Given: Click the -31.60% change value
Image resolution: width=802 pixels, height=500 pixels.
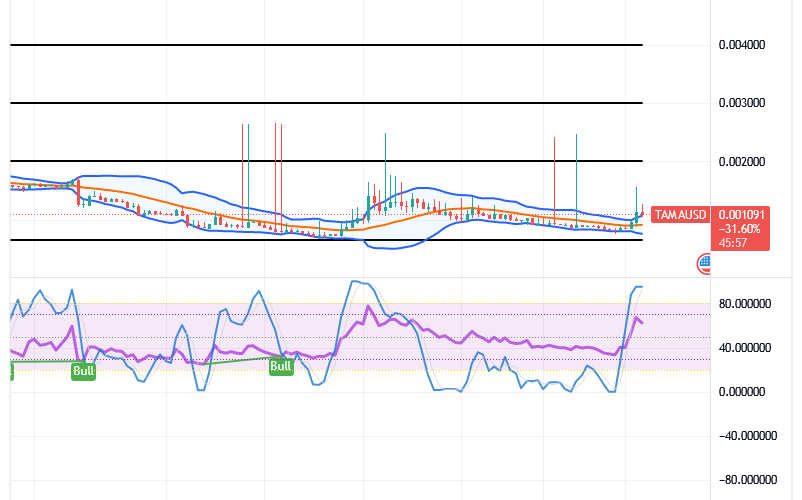Looking at the screenshot, I should point(740,229).
